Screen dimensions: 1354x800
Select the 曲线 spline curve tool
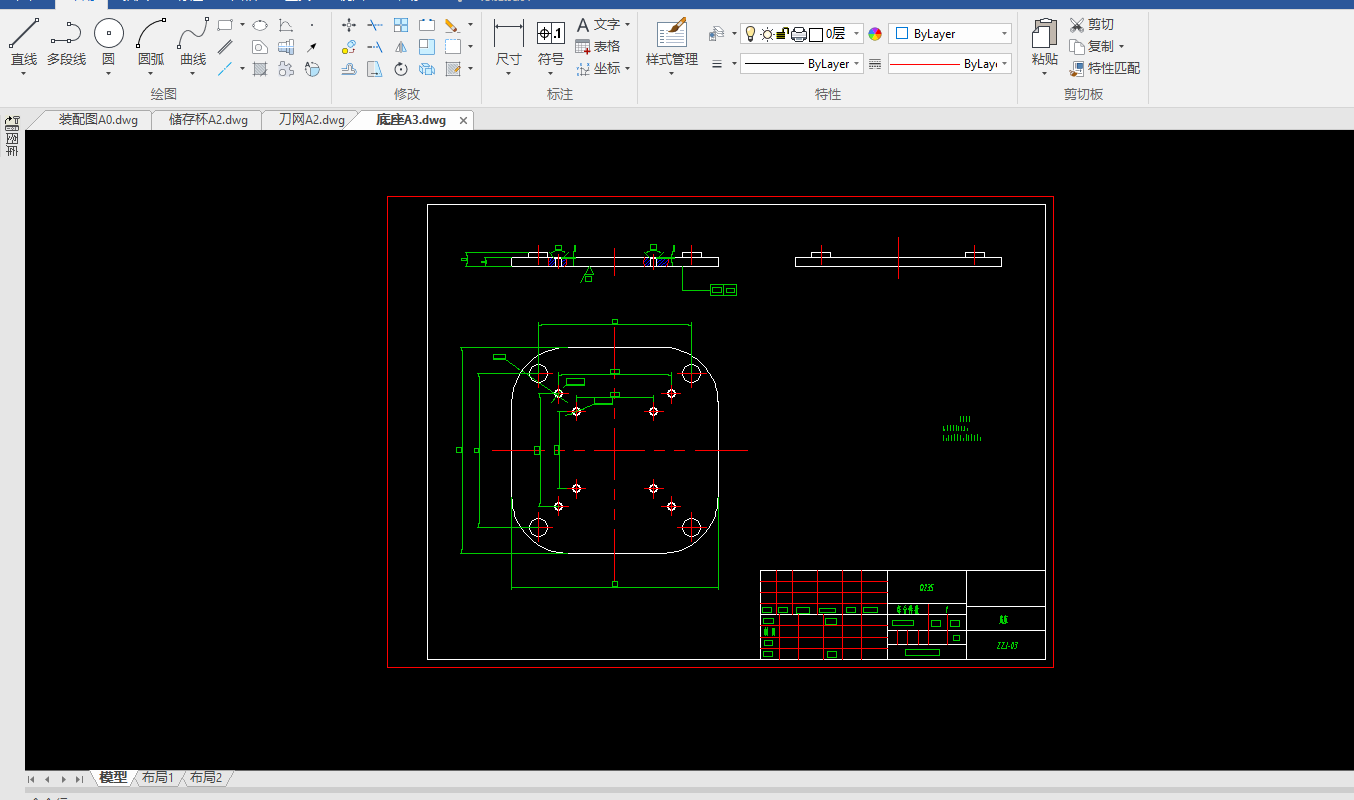click(193, 42)
